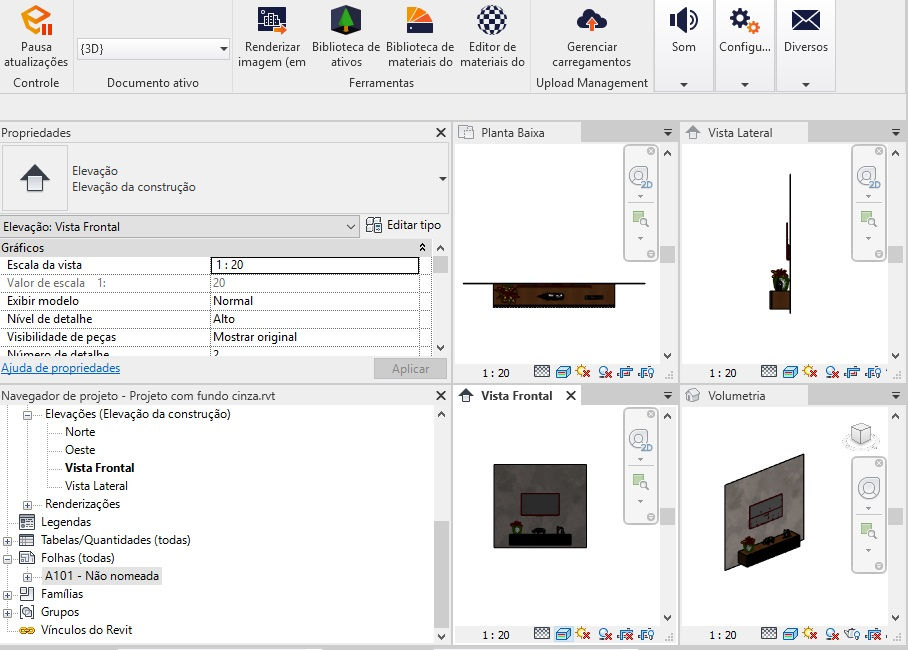Viewport: 908px width, 650px height.
Task: Open the Configu... dropdown arrow
Action: [x=745, y=85]
